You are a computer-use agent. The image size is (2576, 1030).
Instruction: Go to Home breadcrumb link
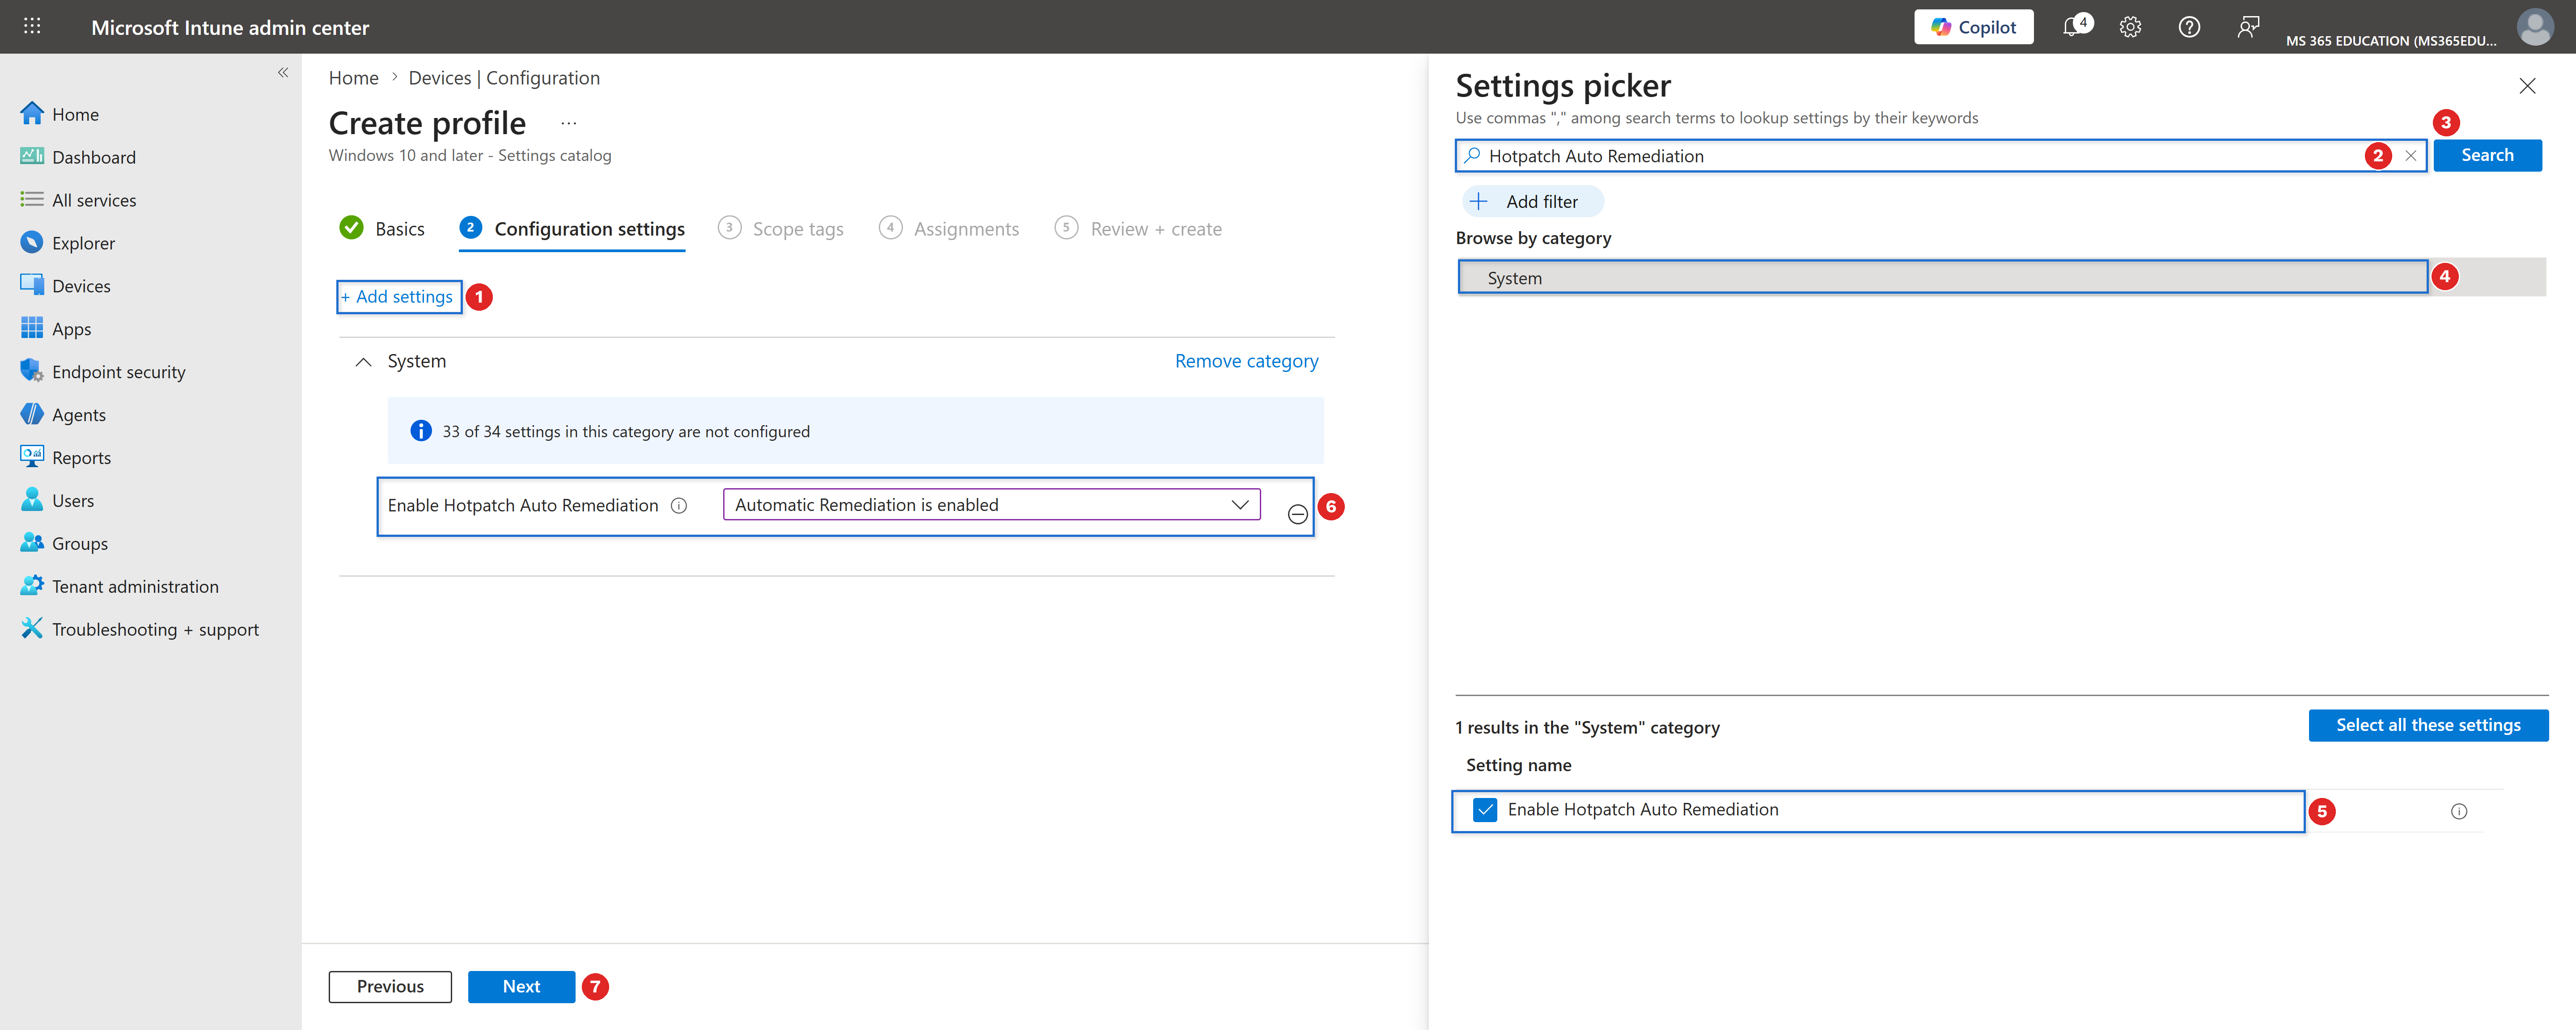coord(354,78)
